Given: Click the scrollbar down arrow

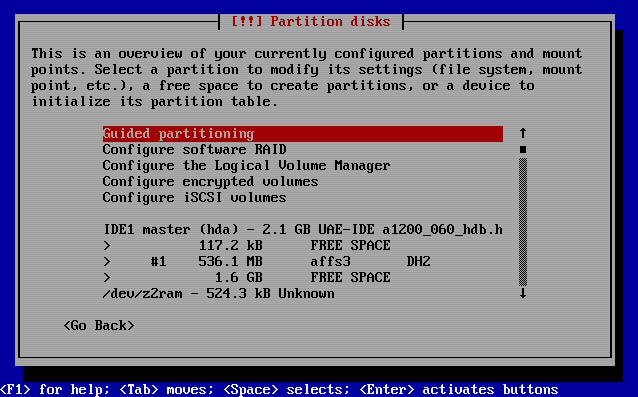Looking at the screenshot, I should coord(523,293).
